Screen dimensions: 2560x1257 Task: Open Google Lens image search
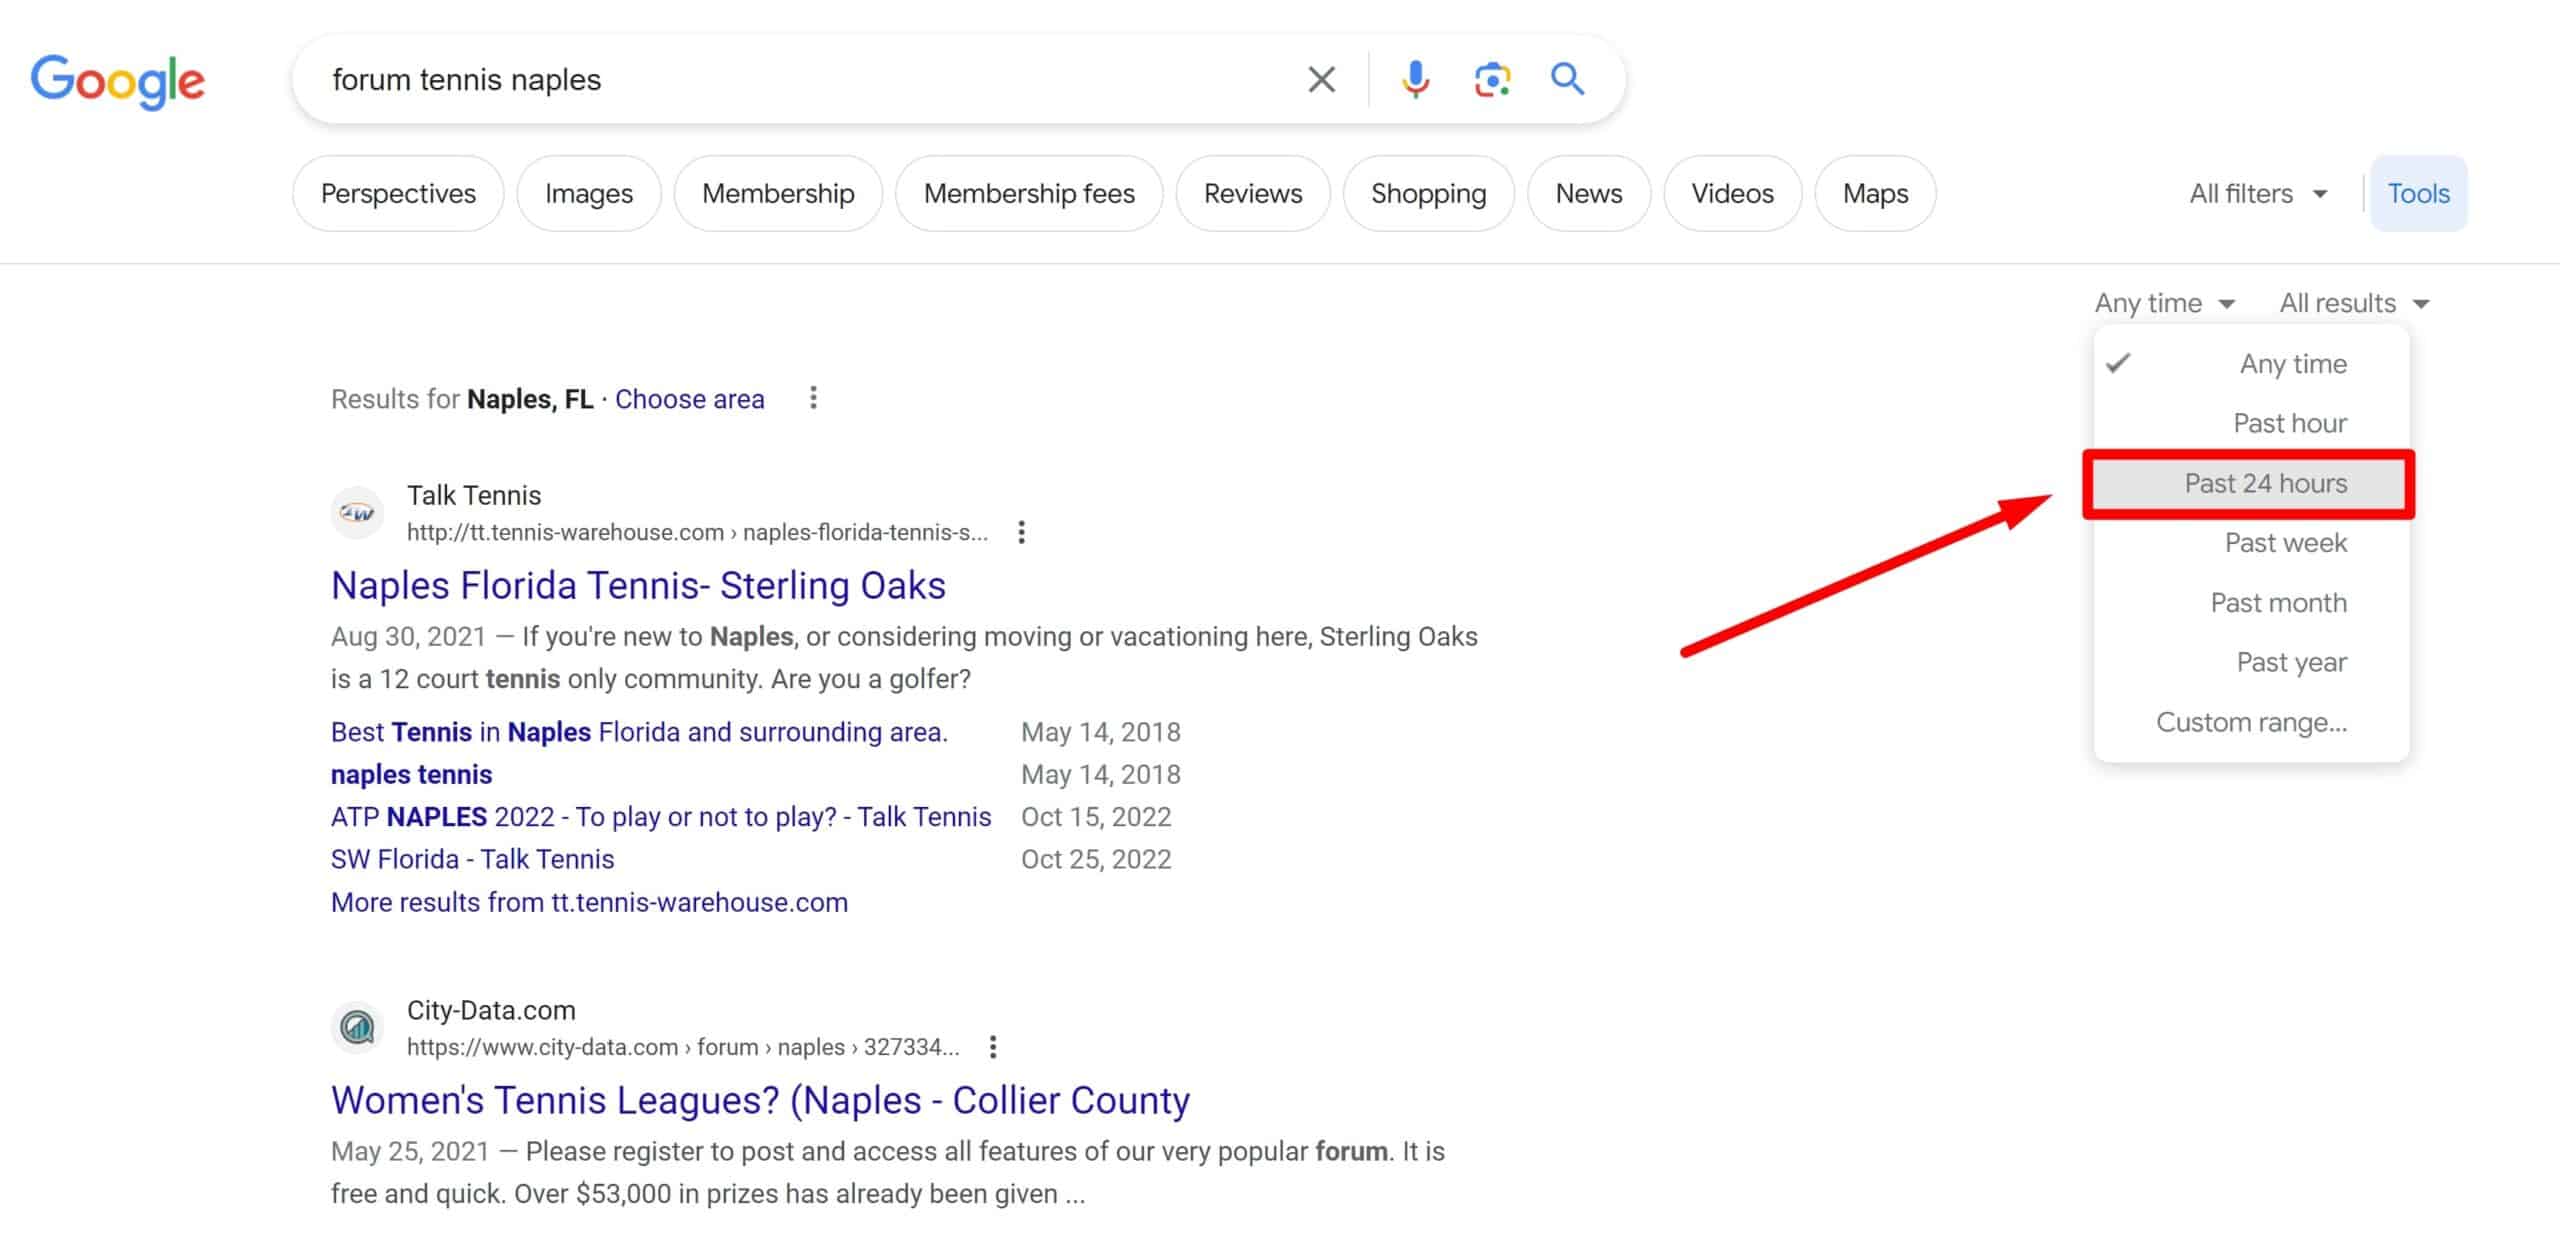tap(1491, 79)
